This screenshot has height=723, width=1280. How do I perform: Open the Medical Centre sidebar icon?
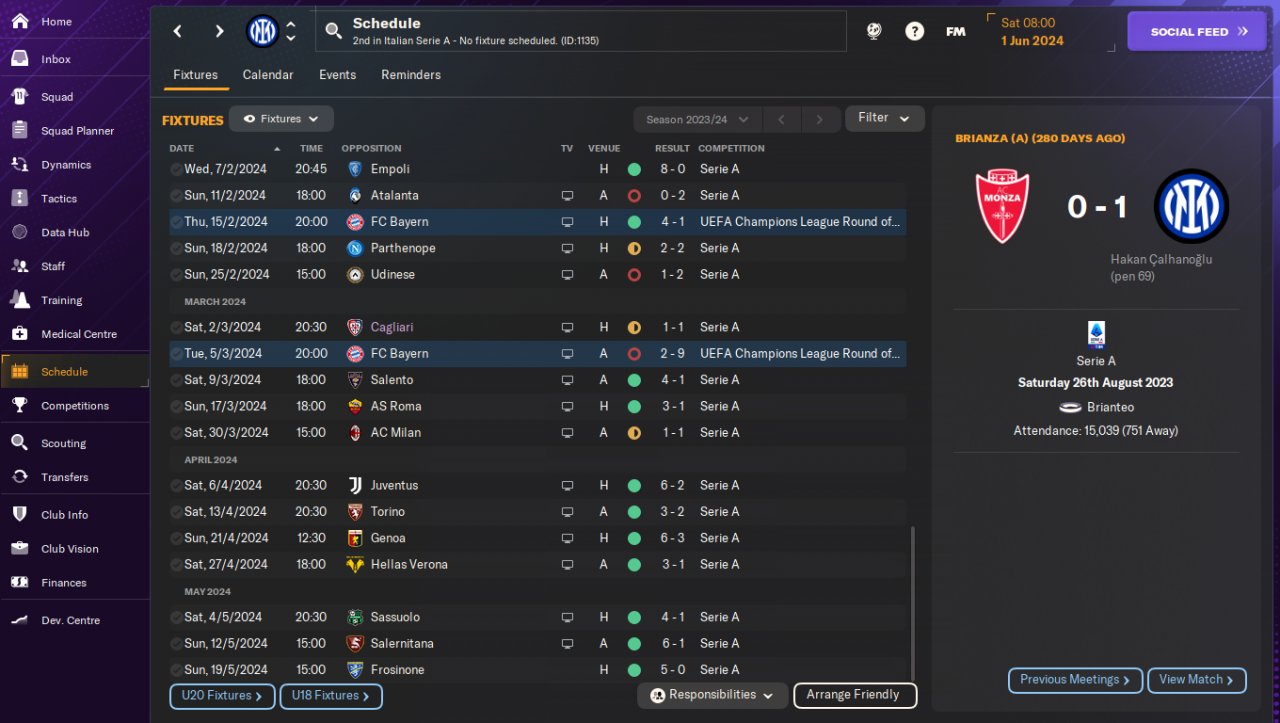19,334
